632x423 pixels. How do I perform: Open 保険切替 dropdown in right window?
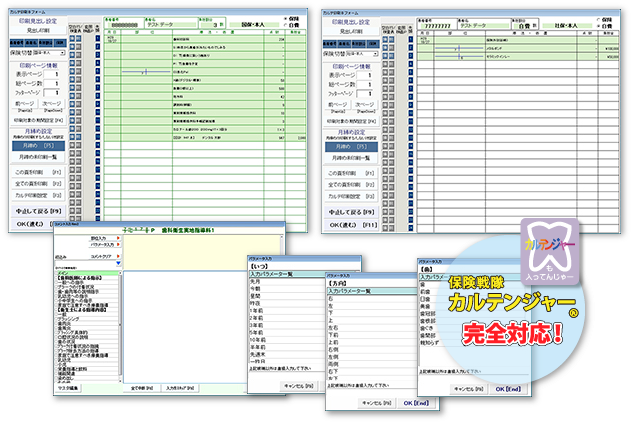pos(375,54)
